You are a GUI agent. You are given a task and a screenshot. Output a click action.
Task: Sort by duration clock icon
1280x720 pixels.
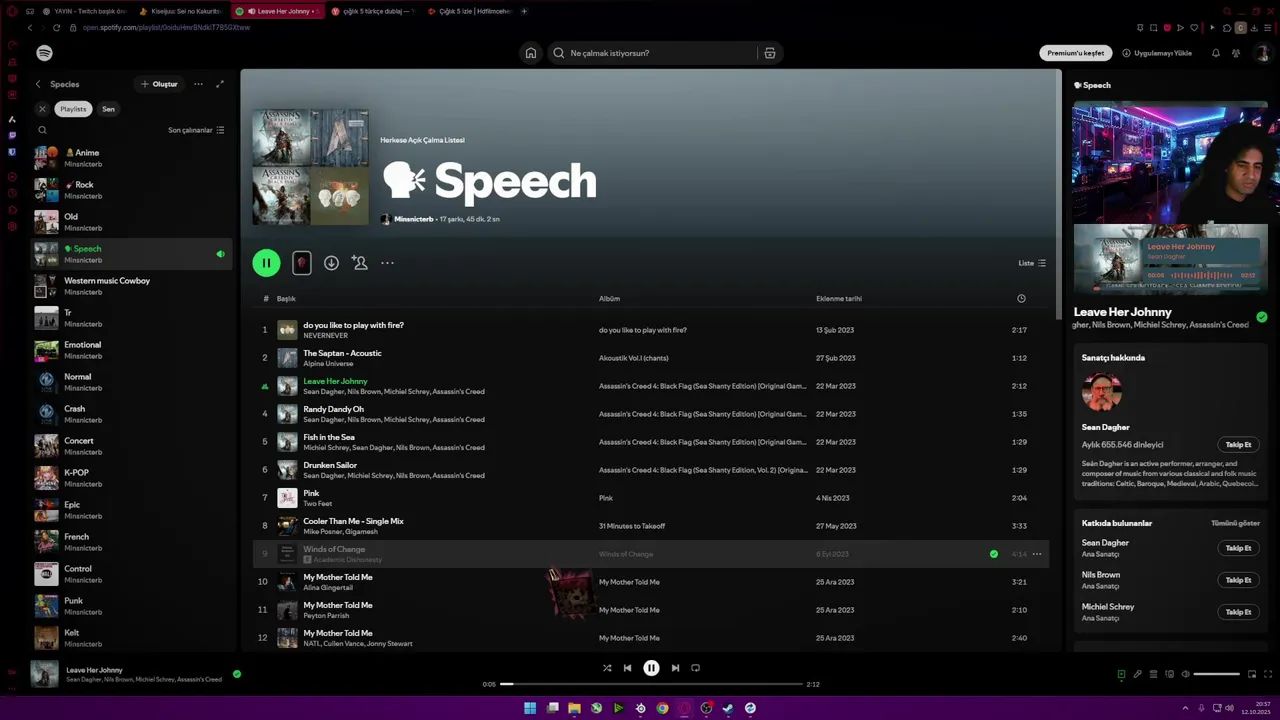pos(1021,299)
